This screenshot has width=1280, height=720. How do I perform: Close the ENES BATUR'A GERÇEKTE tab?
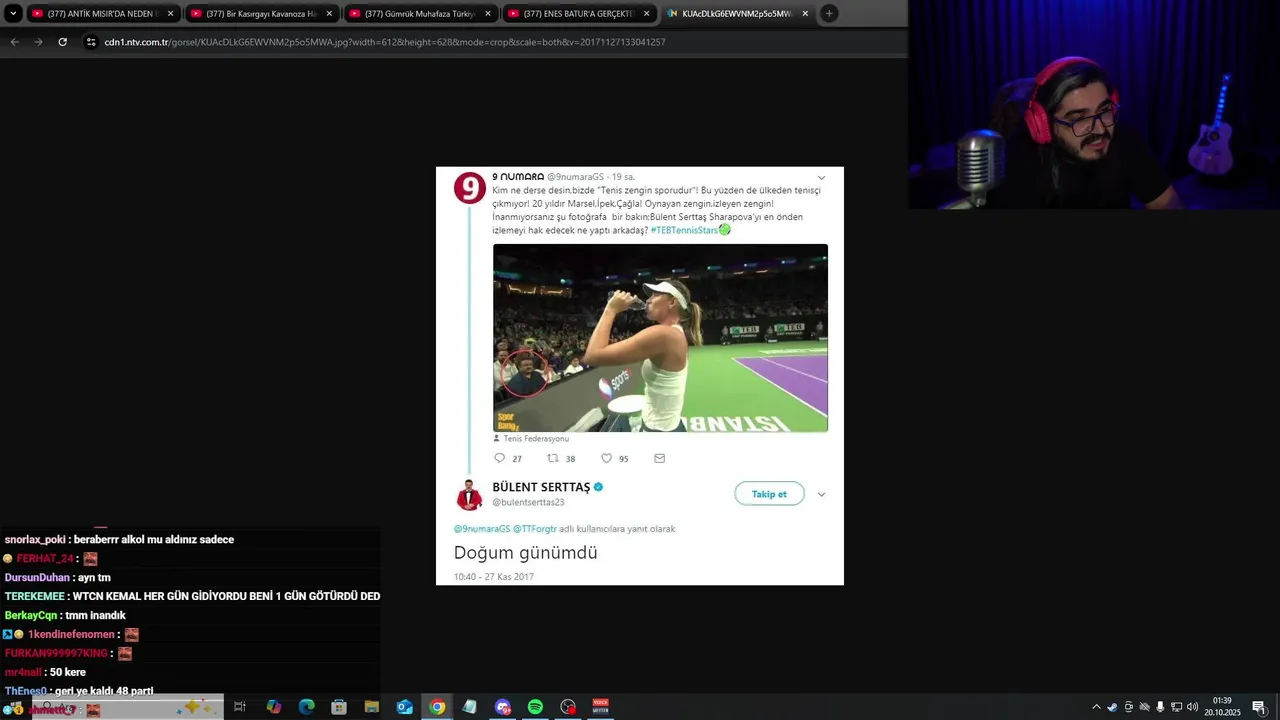647,14
